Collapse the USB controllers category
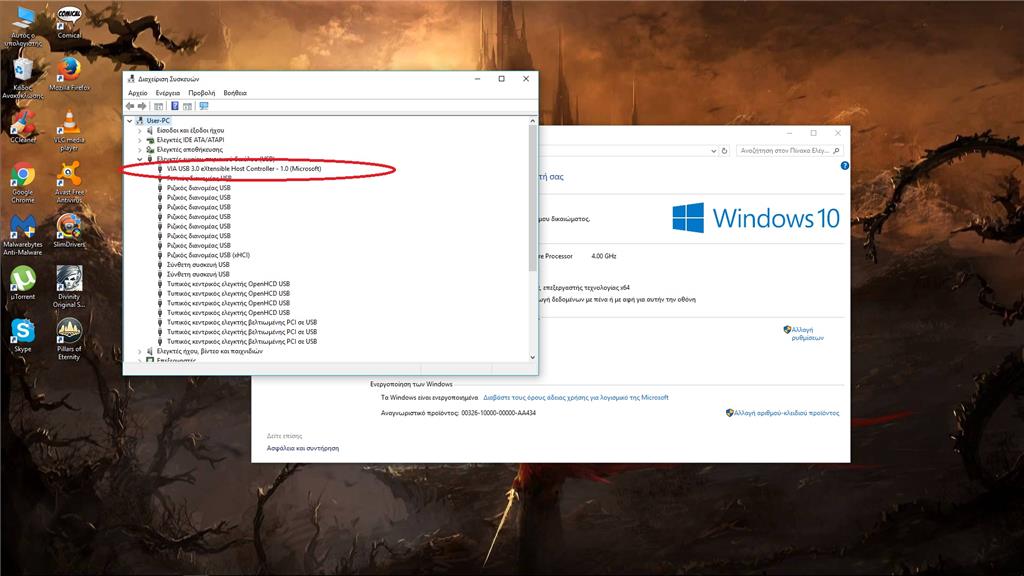 click(x=140, y=159)
